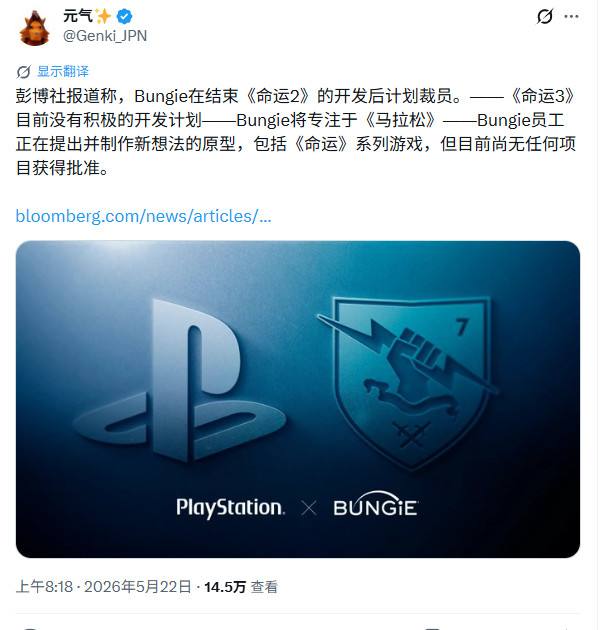
Task: Open the PlayStation × Bungie attached image
Action: [298, 399]
